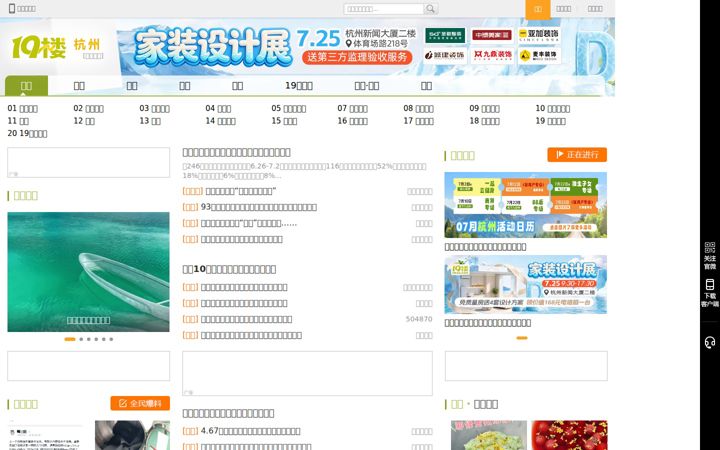
Task: Open the summary mentioning 6.26-7.2
Action: pos(304,170)
